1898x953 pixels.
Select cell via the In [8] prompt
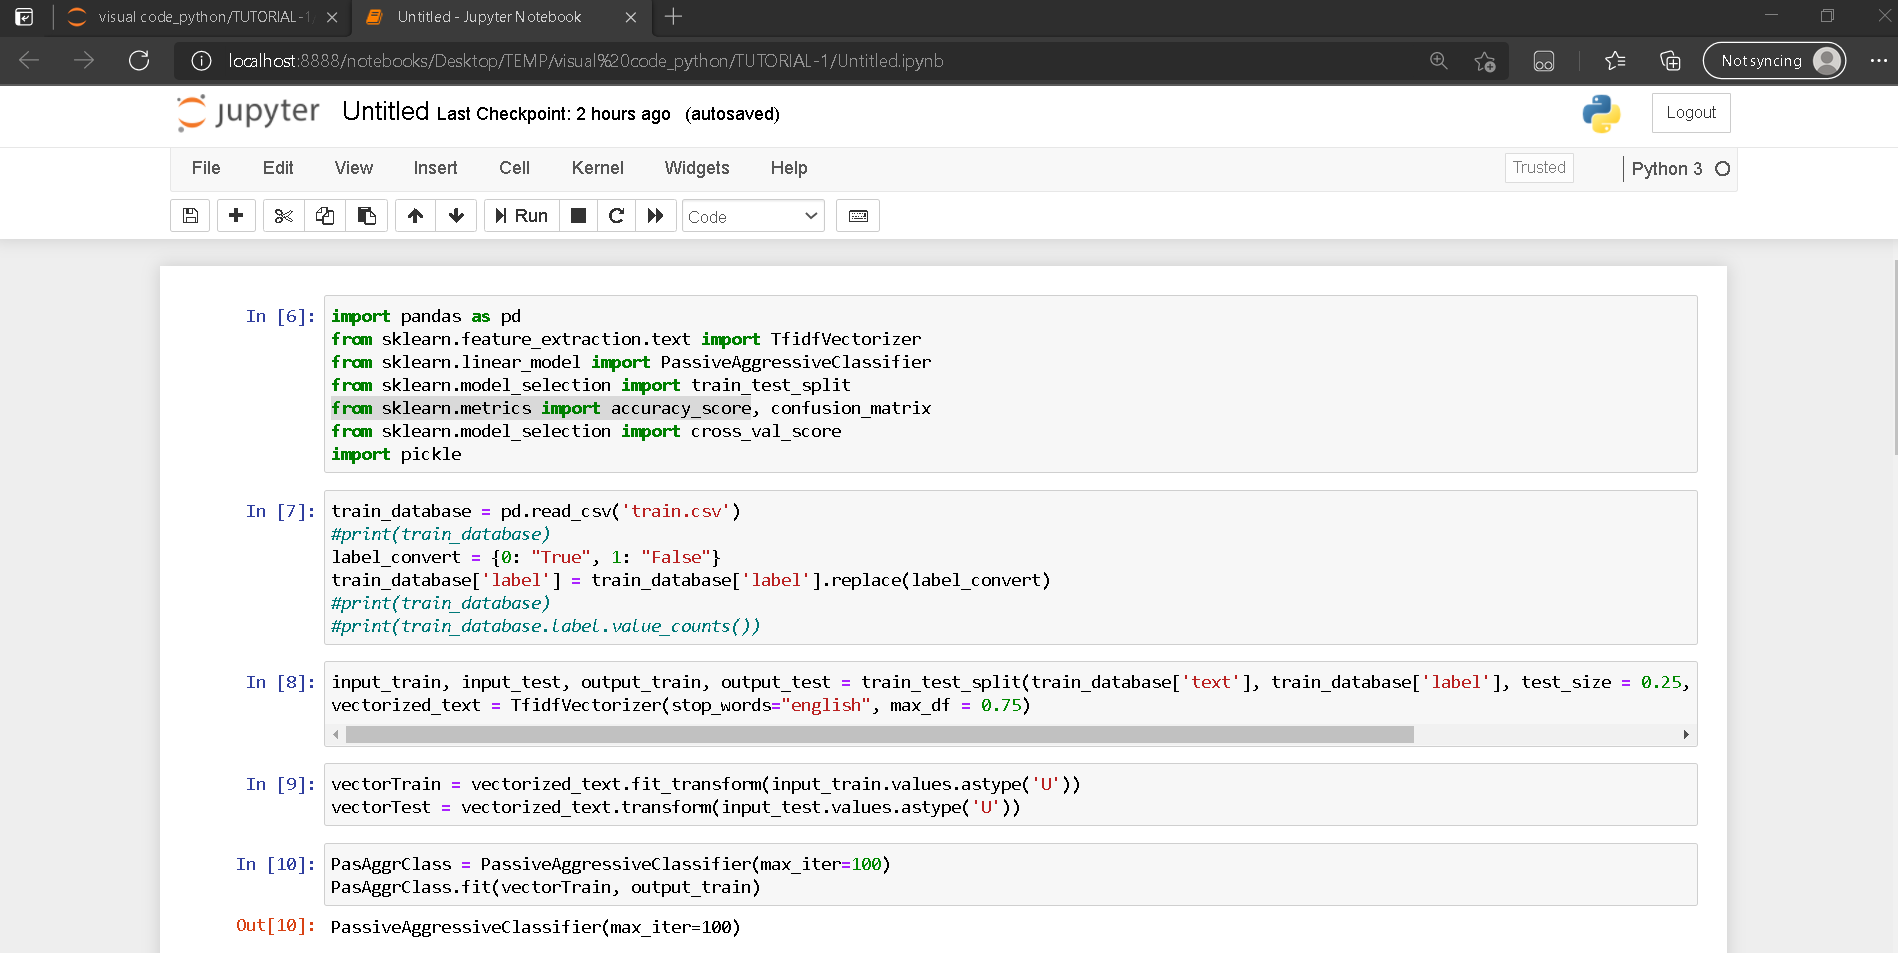pyautogui.click(x=280, y=682)
